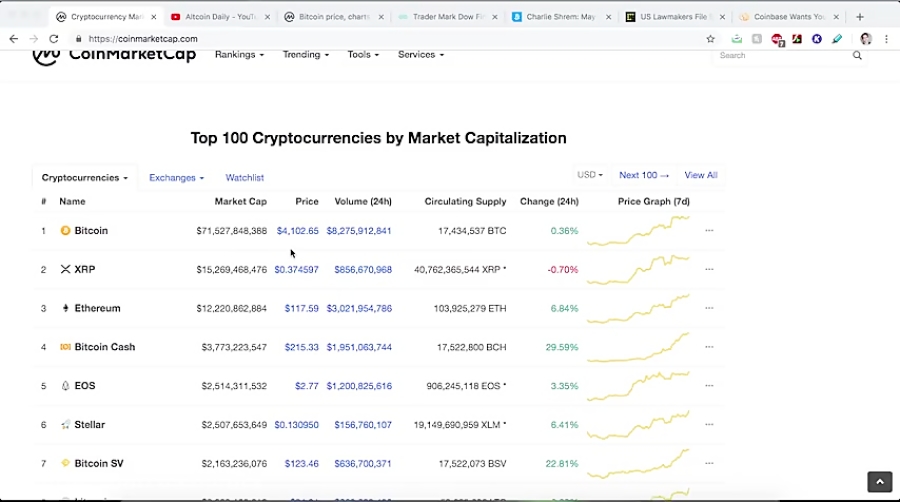Image resolution: width=900 pixels, height=502 pixels.
Task: Click the browser address bar URL
Action: tap(143, 39)
